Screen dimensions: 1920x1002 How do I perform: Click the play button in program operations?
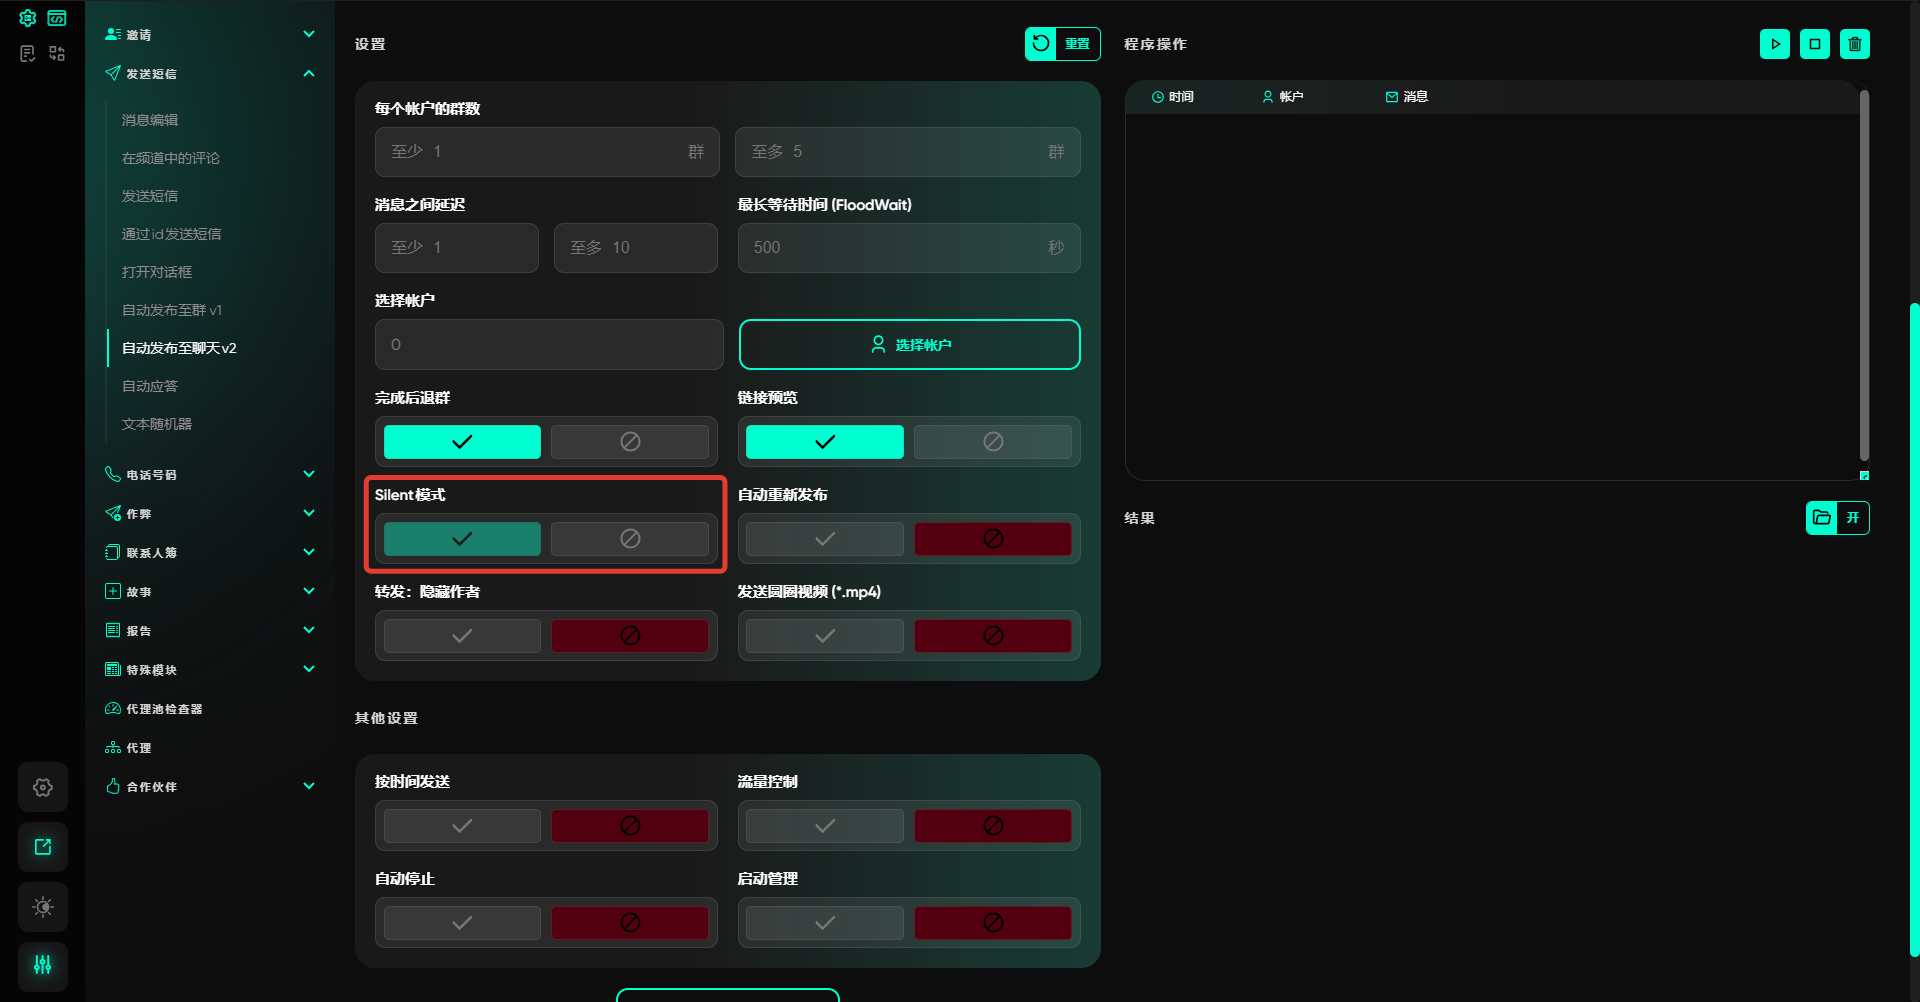(1774, 44)
